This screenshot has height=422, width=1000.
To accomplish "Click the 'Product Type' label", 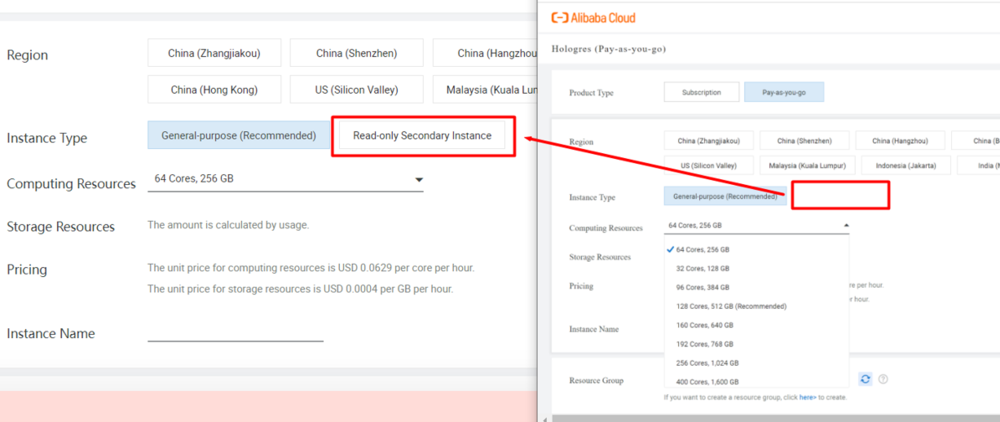I will tap(591, 93).
